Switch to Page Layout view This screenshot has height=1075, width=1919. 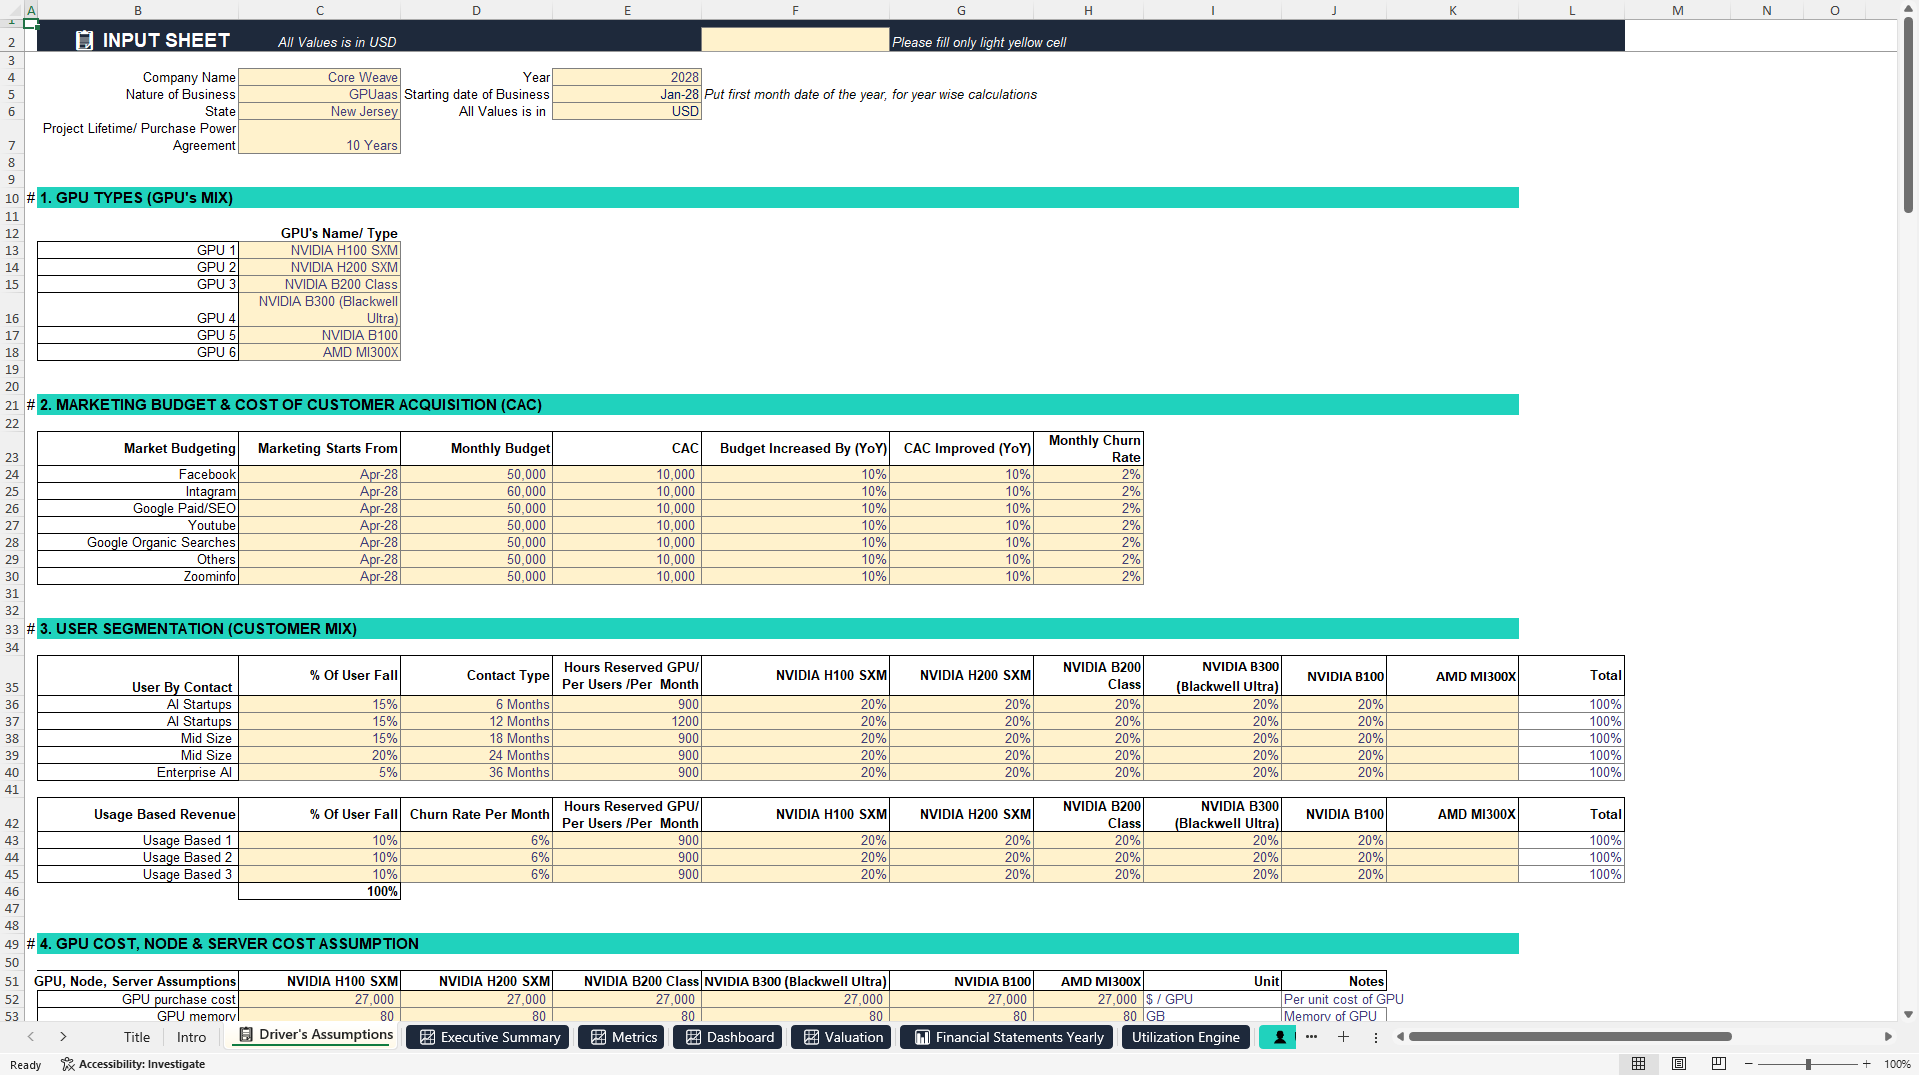(x=1679, y=1064)
